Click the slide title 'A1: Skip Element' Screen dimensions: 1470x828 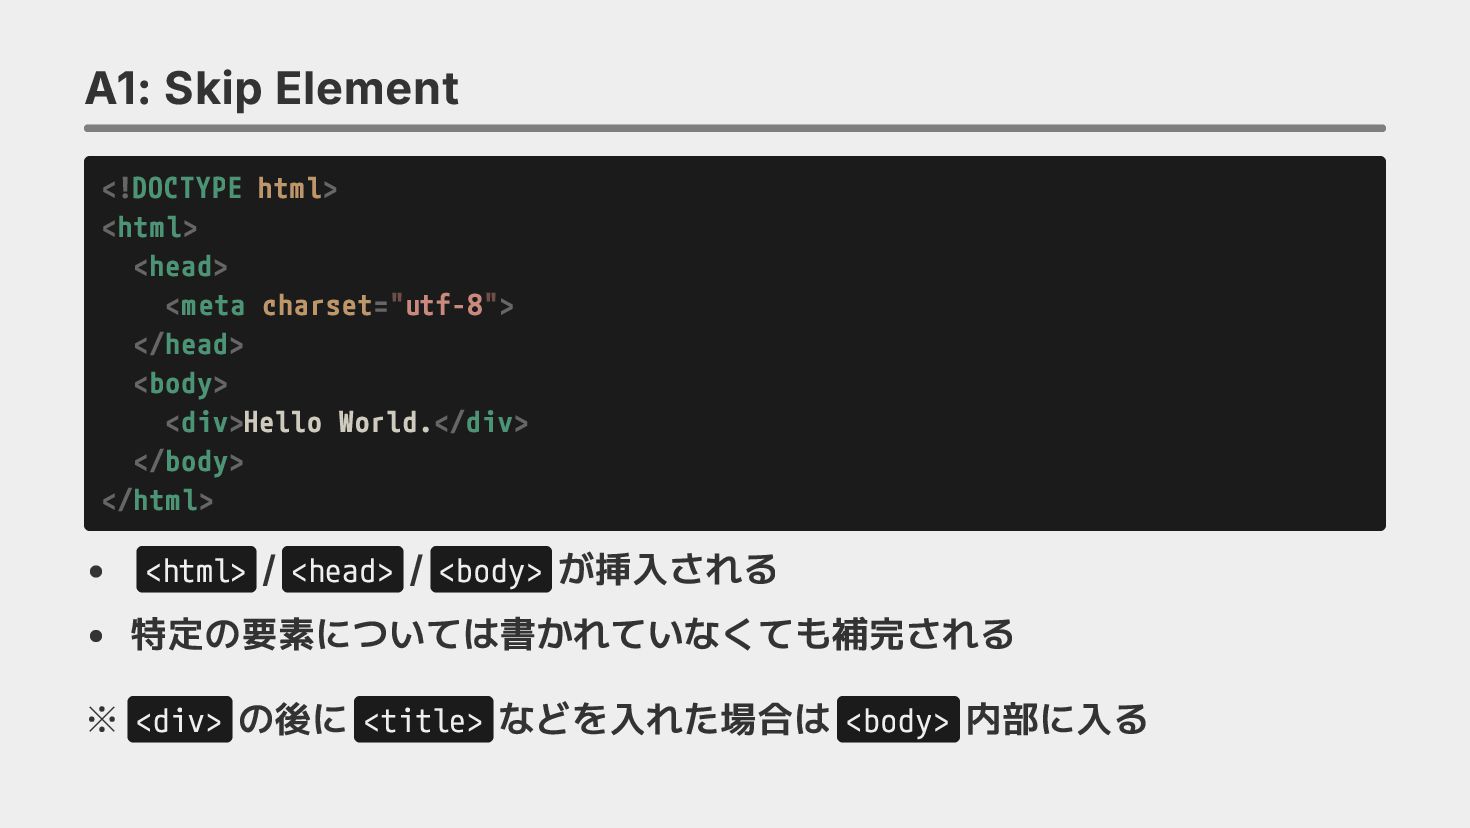(271, 88)
